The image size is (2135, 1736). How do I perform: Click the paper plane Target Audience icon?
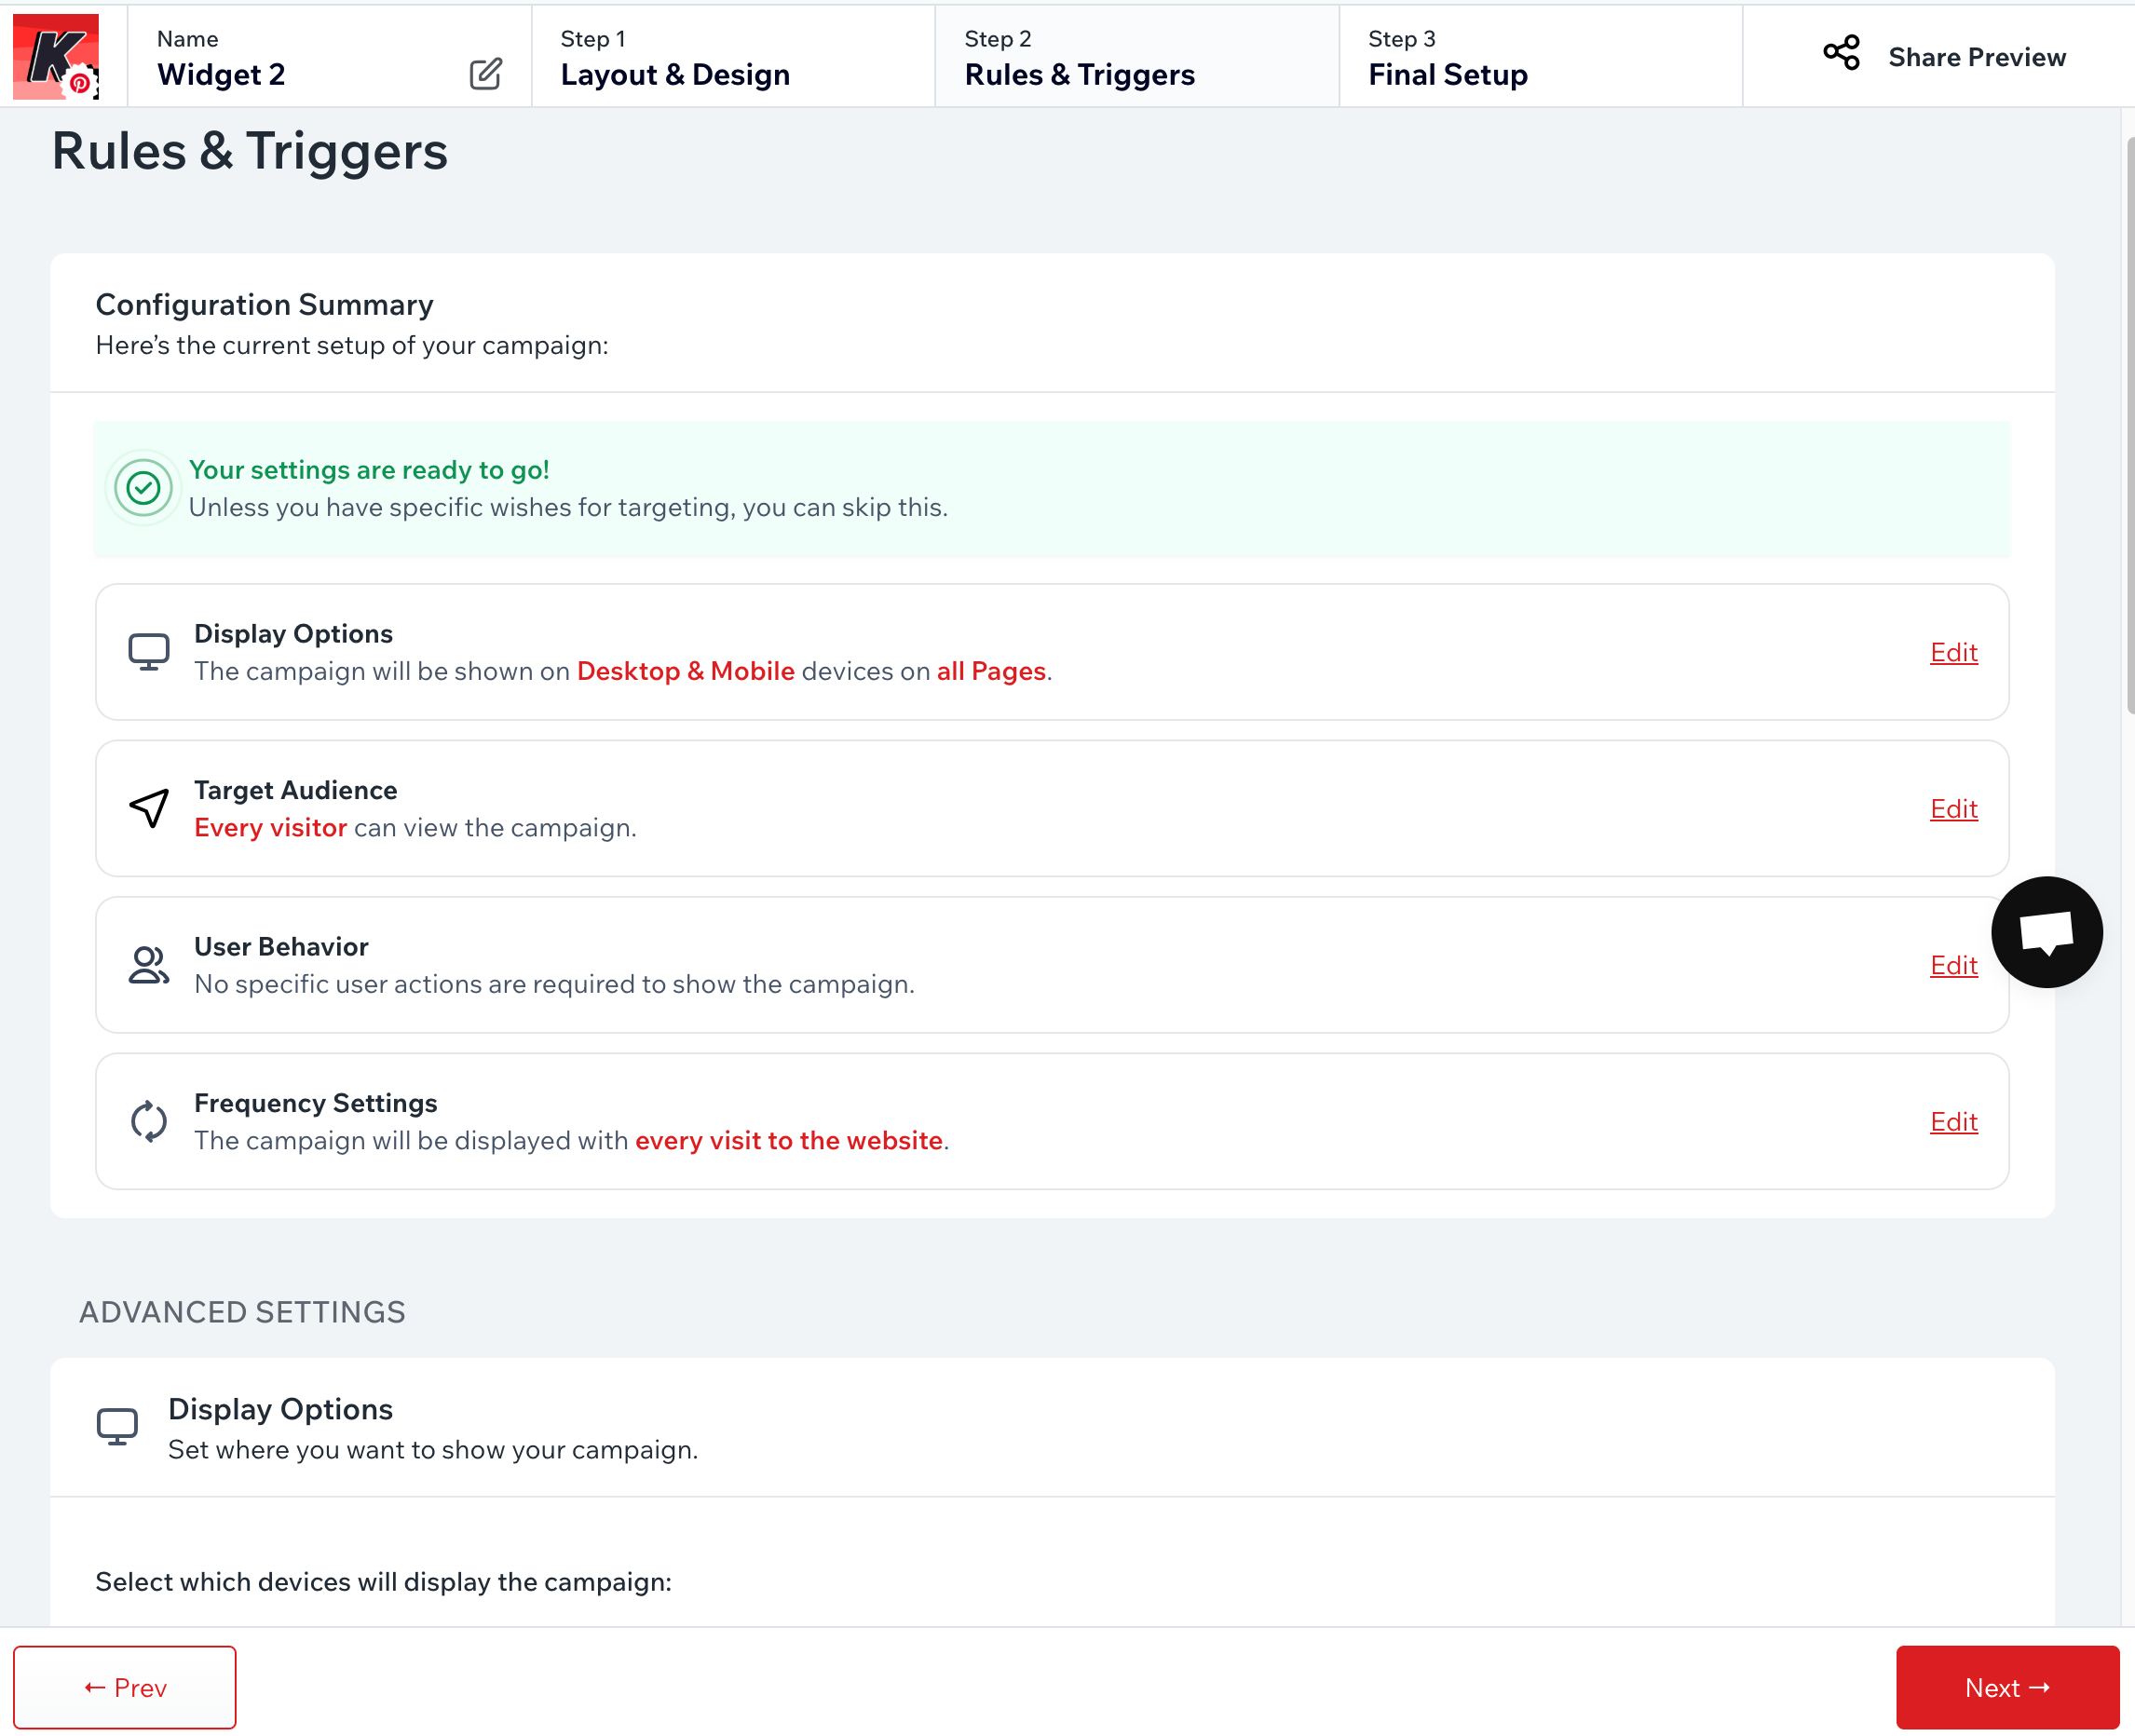pos(149,808)
